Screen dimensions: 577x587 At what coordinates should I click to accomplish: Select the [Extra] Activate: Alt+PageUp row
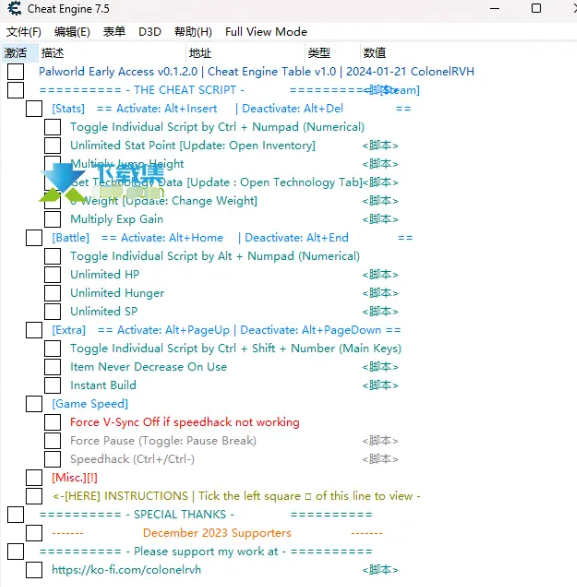coord(226,330)
